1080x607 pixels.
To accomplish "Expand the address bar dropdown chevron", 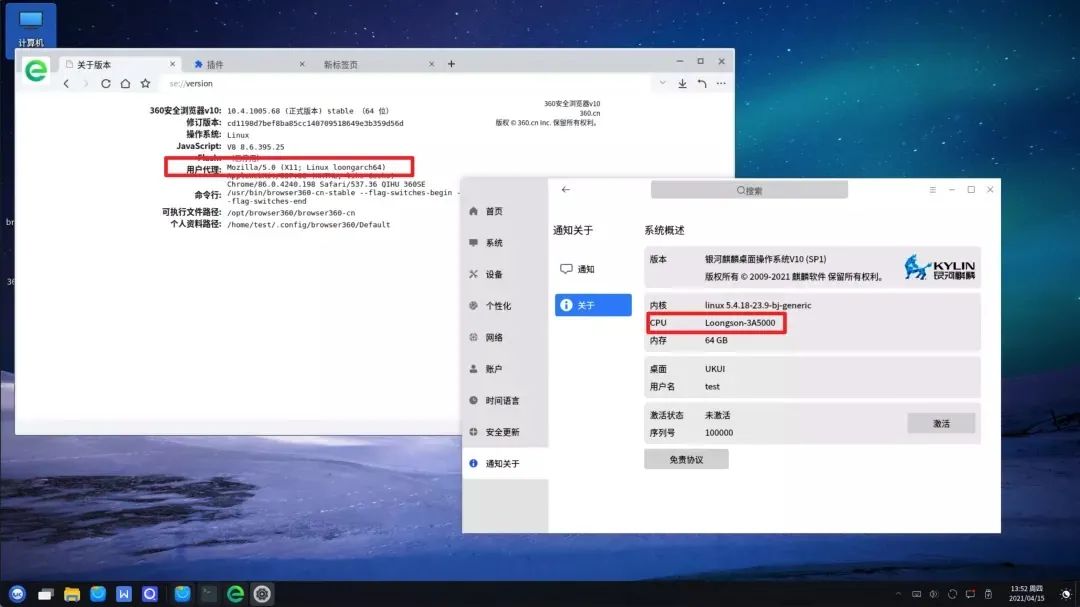I will 662,83.
